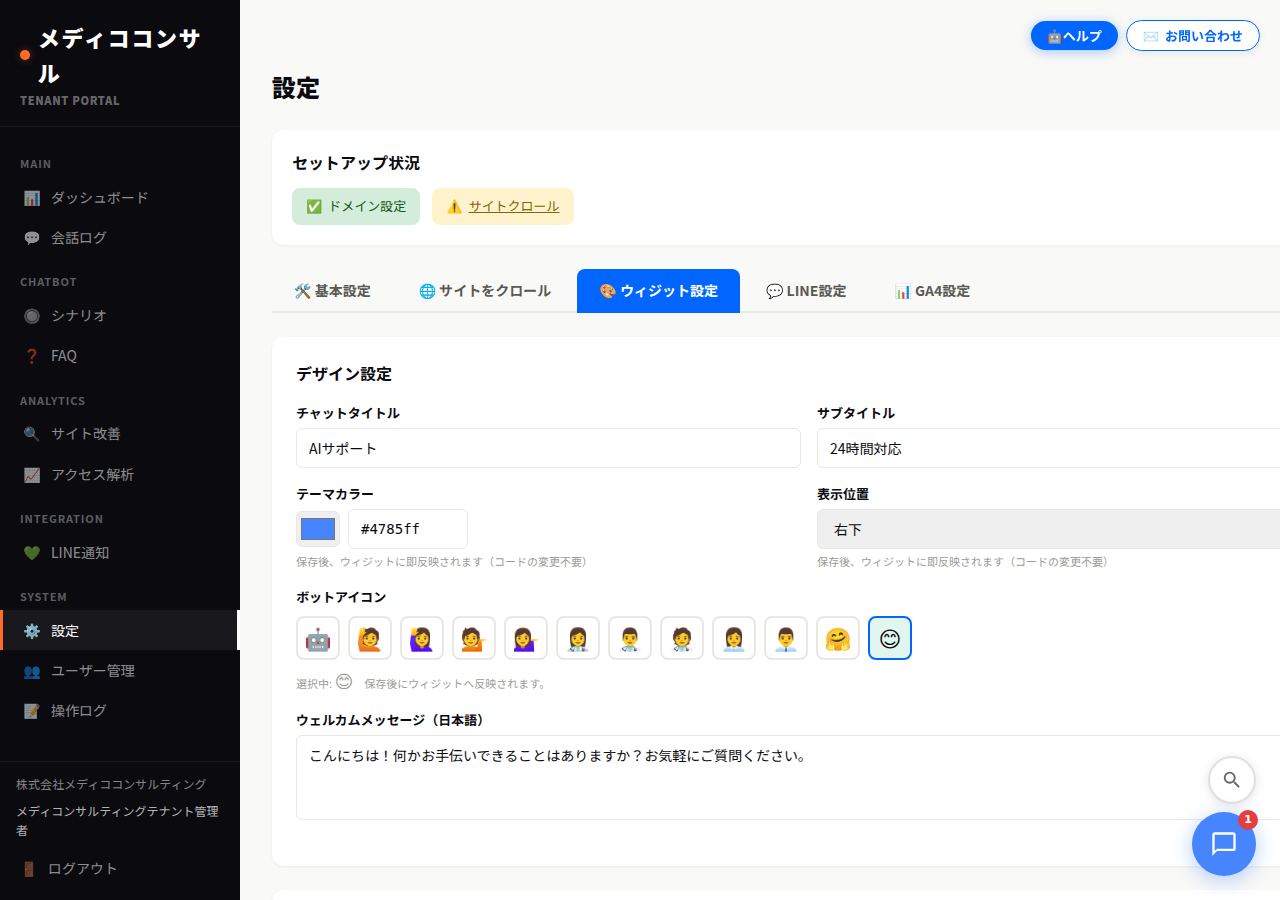Click the floating magnifier search icon

click(1231, 780)
